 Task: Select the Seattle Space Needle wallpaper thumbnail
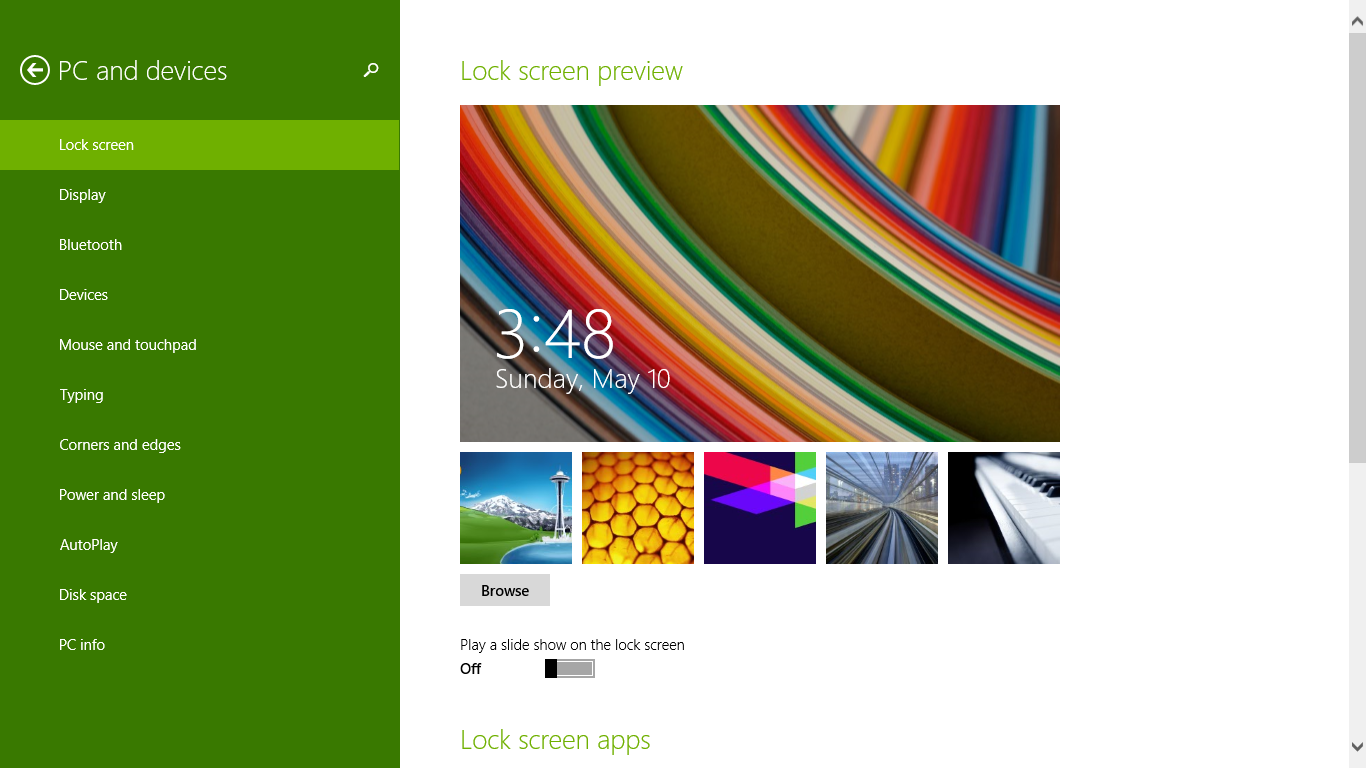515,507
